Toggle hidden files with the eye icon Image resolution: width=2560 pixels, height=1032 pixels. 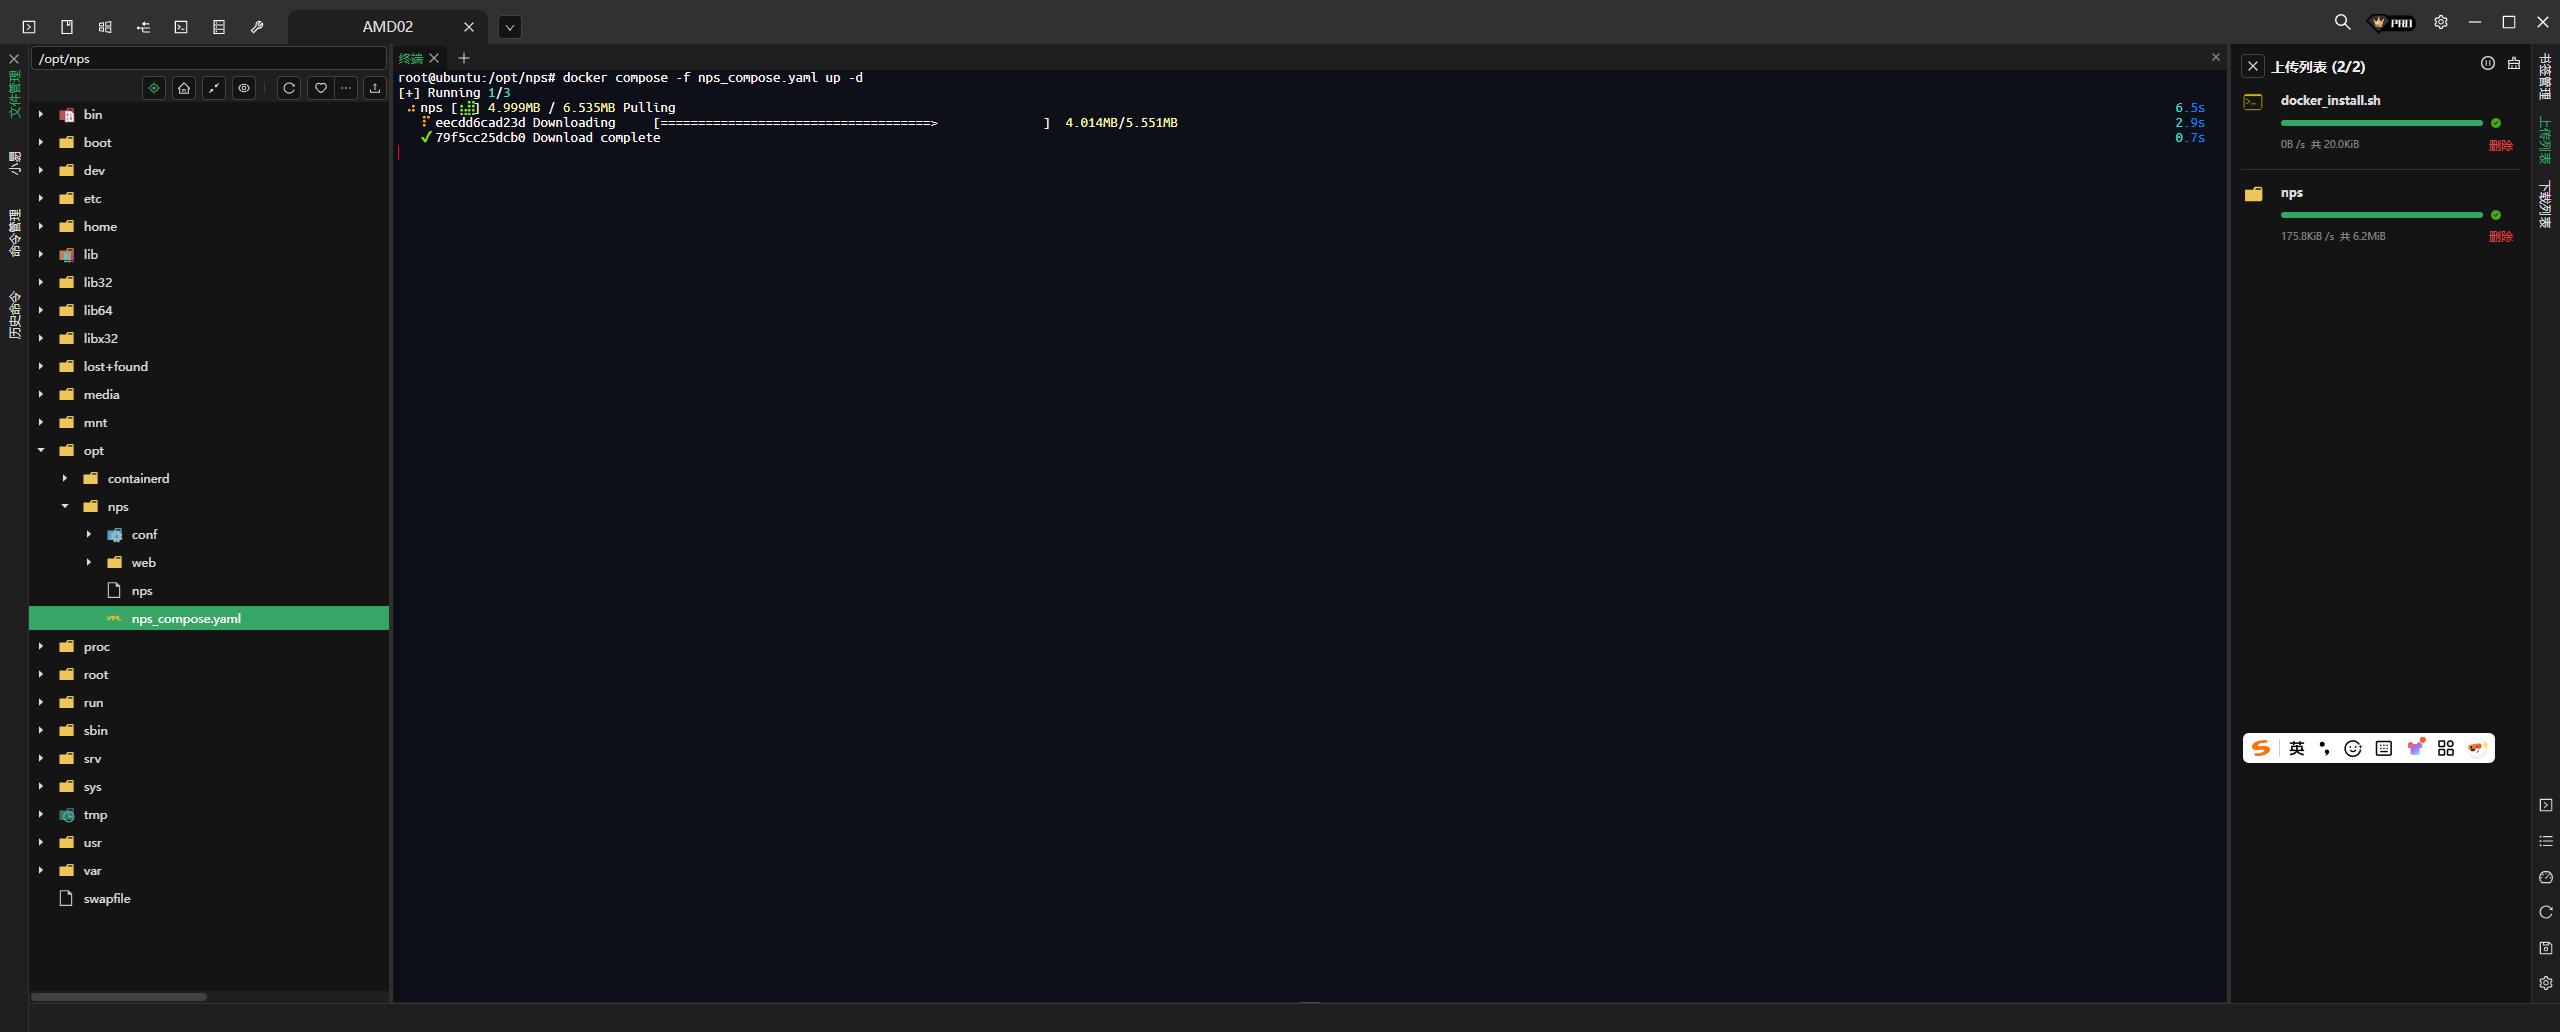(x=244, y=88)
